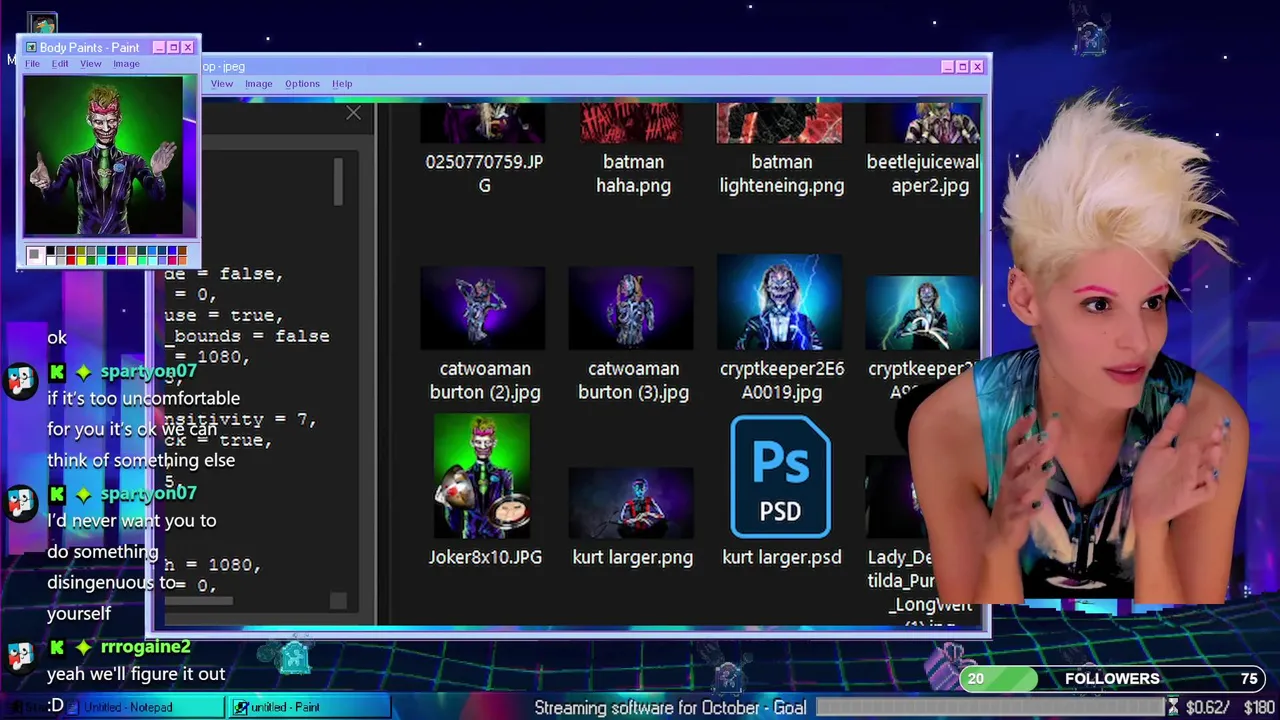Open the Options menu in the jpeg window
This screenshot has width=1280, height=720.
pyautogui.click(x=302, y=84)
